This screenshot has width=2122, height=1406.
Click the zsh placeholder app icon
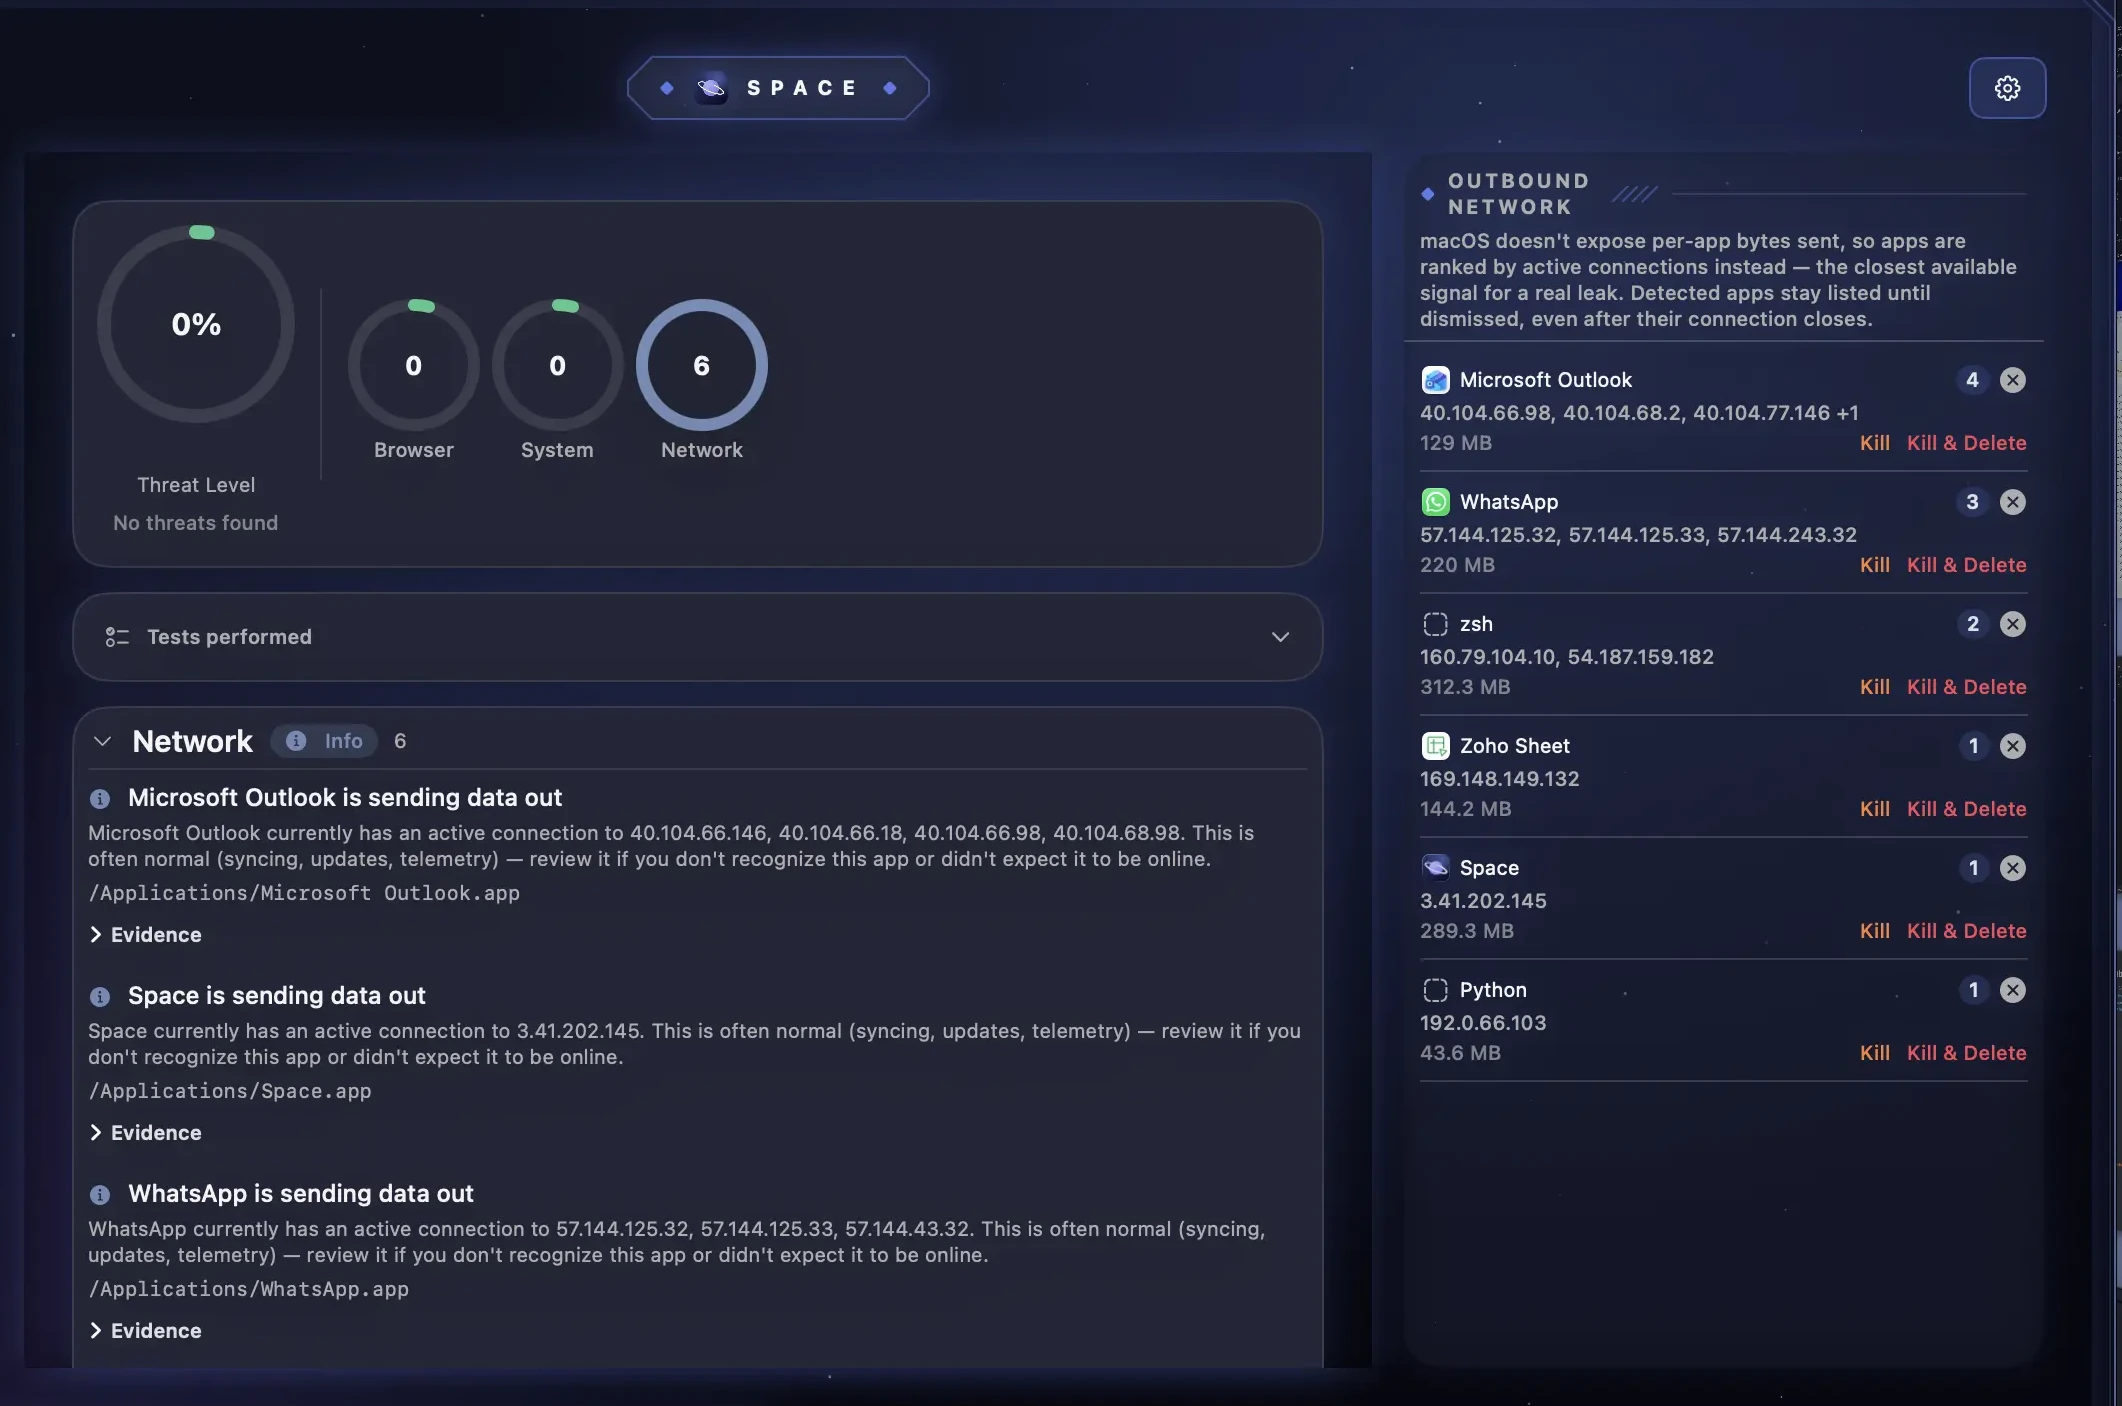[x=1435, y=624]
